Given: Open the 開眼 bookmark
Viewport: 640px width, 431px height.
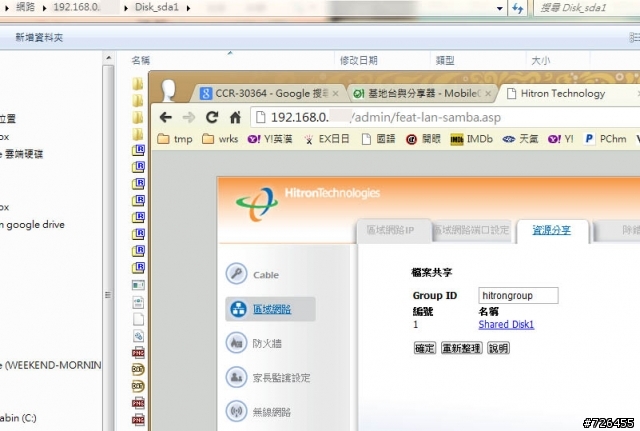Looking at the screenshot, I should point(423,139).
